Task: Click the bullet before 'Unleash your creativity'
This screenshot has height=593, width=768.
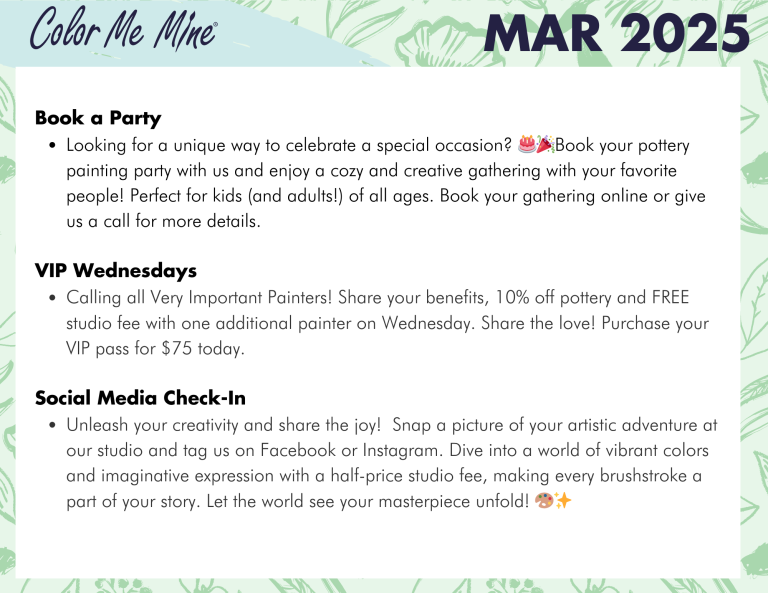Action: tap(52, 425)
